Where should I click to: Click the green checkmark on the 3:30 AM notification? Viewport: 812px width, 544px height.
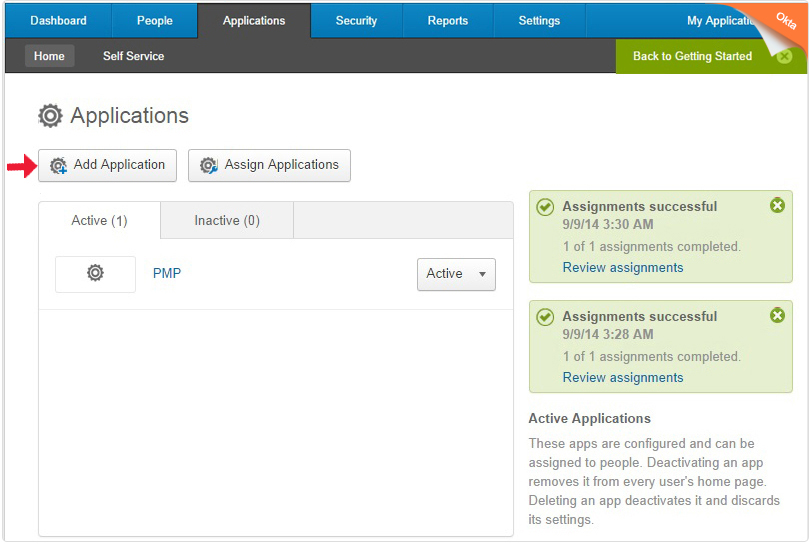click(545, 207)
